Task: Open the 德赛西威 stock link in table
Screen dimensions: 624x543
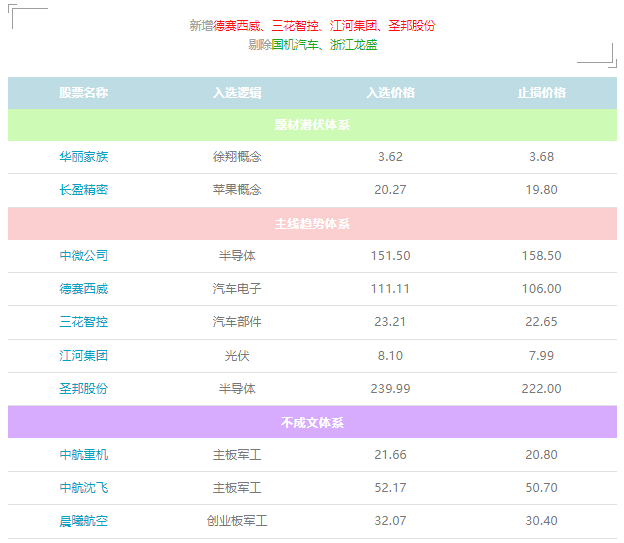Action: (84, 289)
